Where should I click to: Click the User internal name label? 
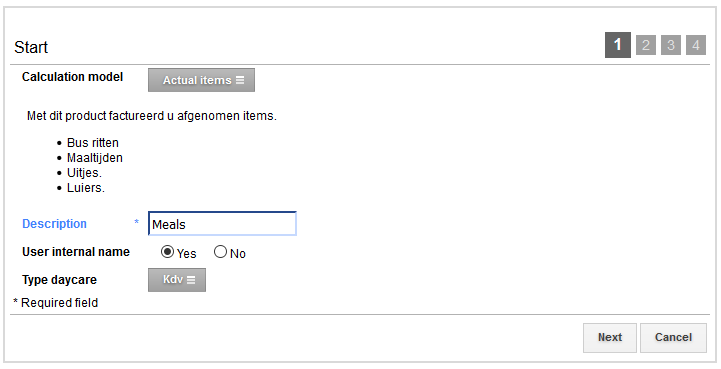(x=76, y=252)
